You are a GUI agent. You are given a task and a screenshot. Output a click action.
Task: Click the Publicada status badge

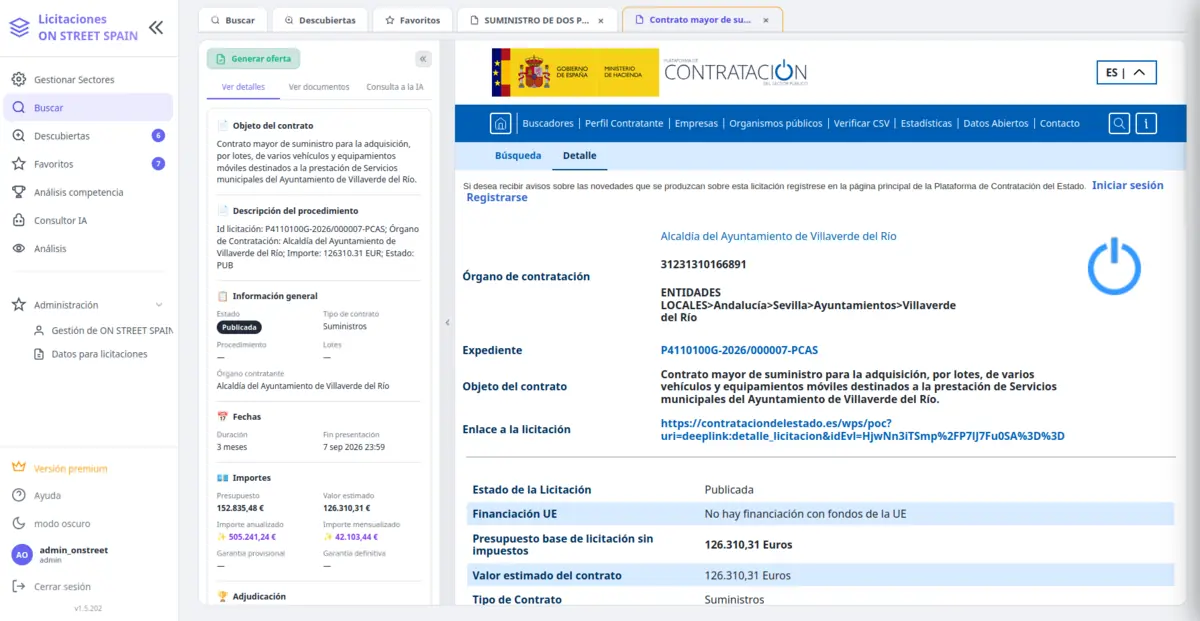(x=239, y=327)
